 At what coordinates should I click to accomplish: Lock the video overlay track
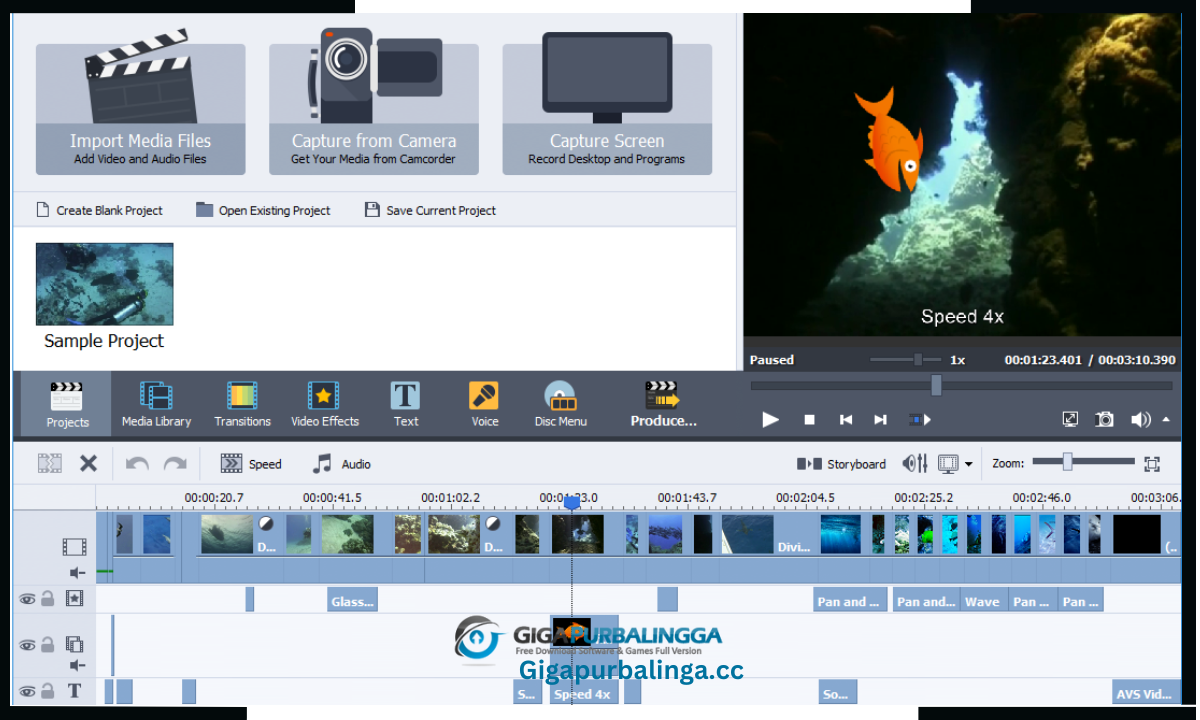48,644
